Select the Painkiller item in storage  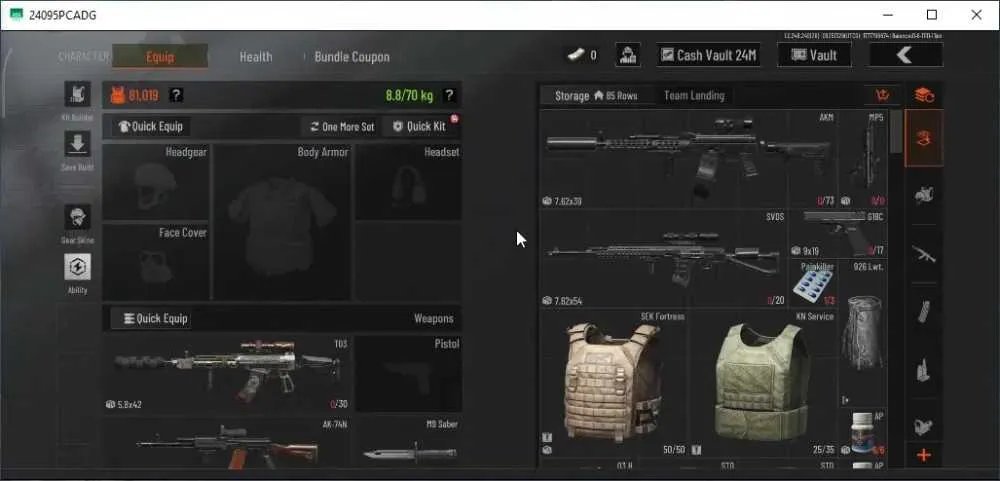pyautogui.click(x=813, y=283)
